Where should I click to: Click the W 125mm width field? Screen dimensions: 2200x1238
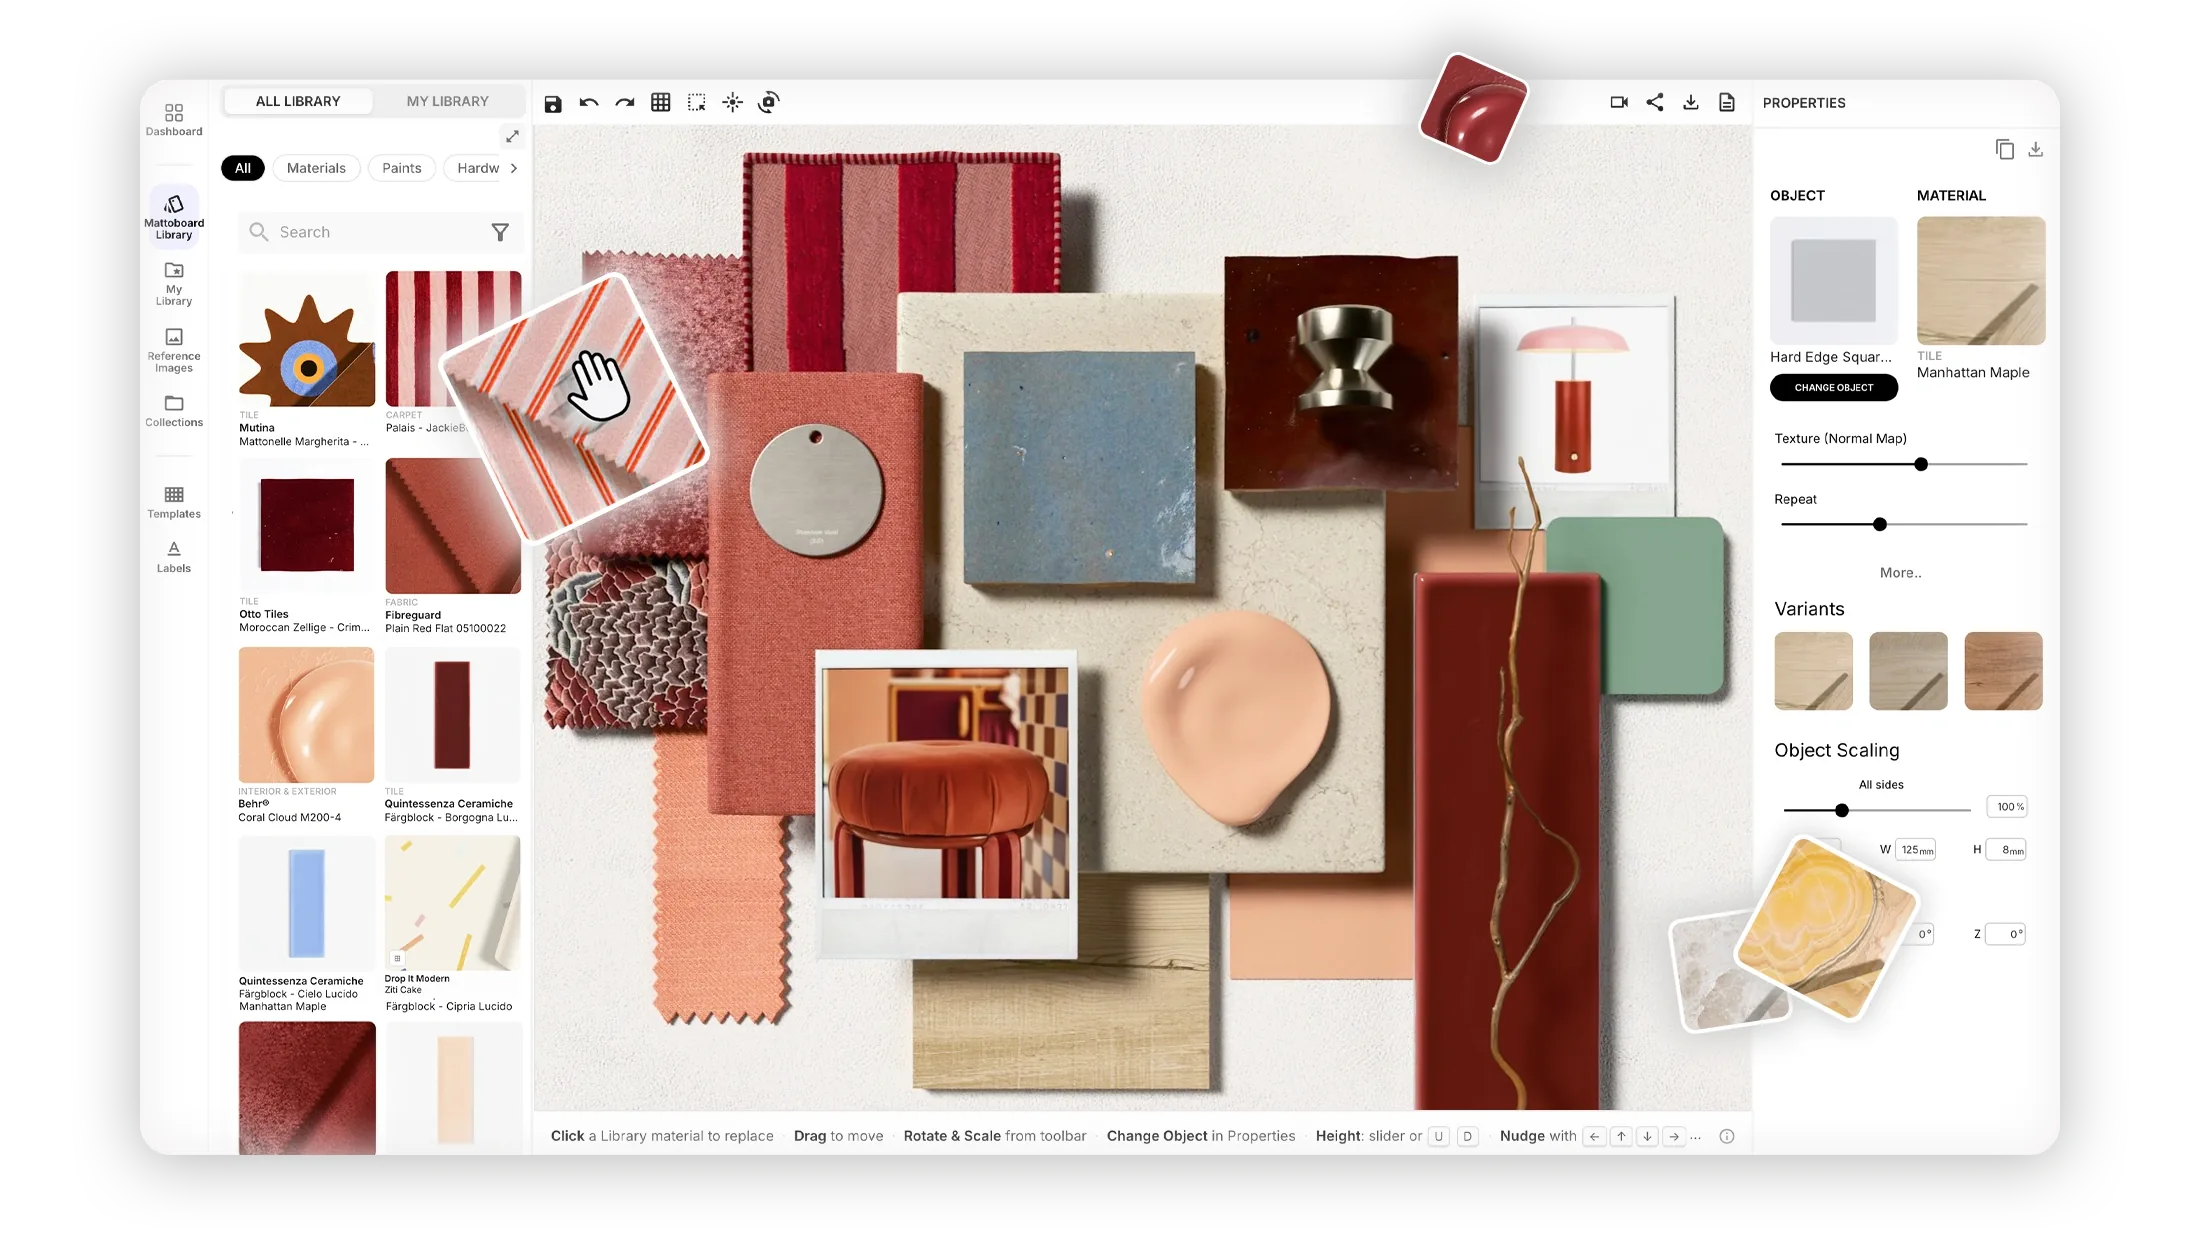click(1916, 850)
